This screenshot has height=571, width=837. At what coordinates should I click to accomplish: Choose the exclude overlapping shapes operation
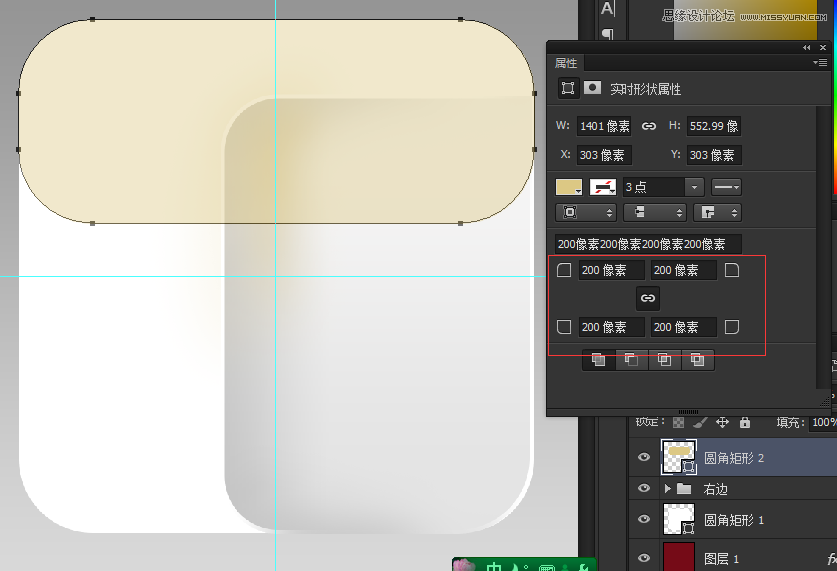(697, 360)
